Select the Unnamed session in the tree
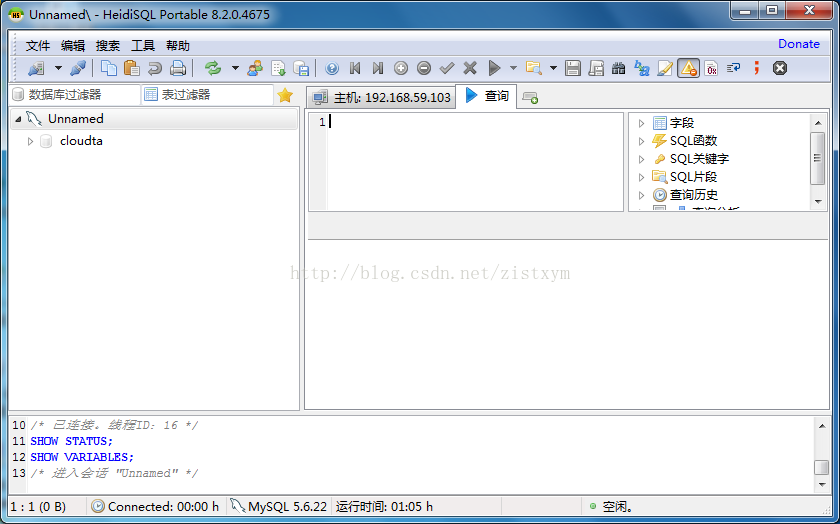This screenshot has height=524, width=840. (76, 118)
